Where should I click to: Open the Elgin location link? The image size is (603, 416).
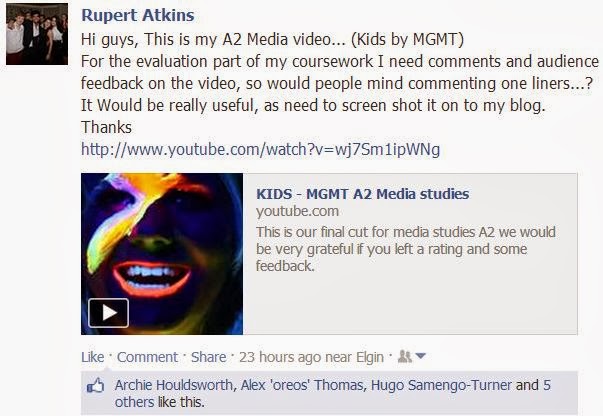370,357
